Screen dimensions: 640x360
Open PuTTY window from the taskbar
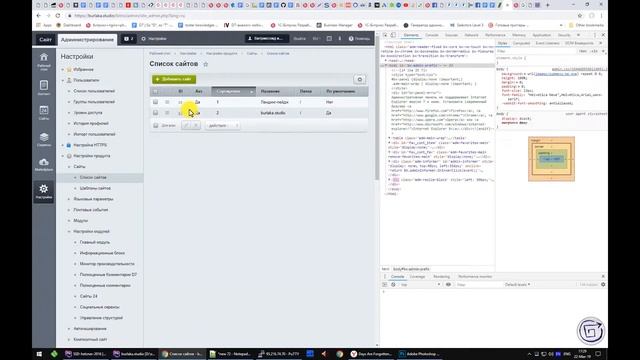coord(280,354)
